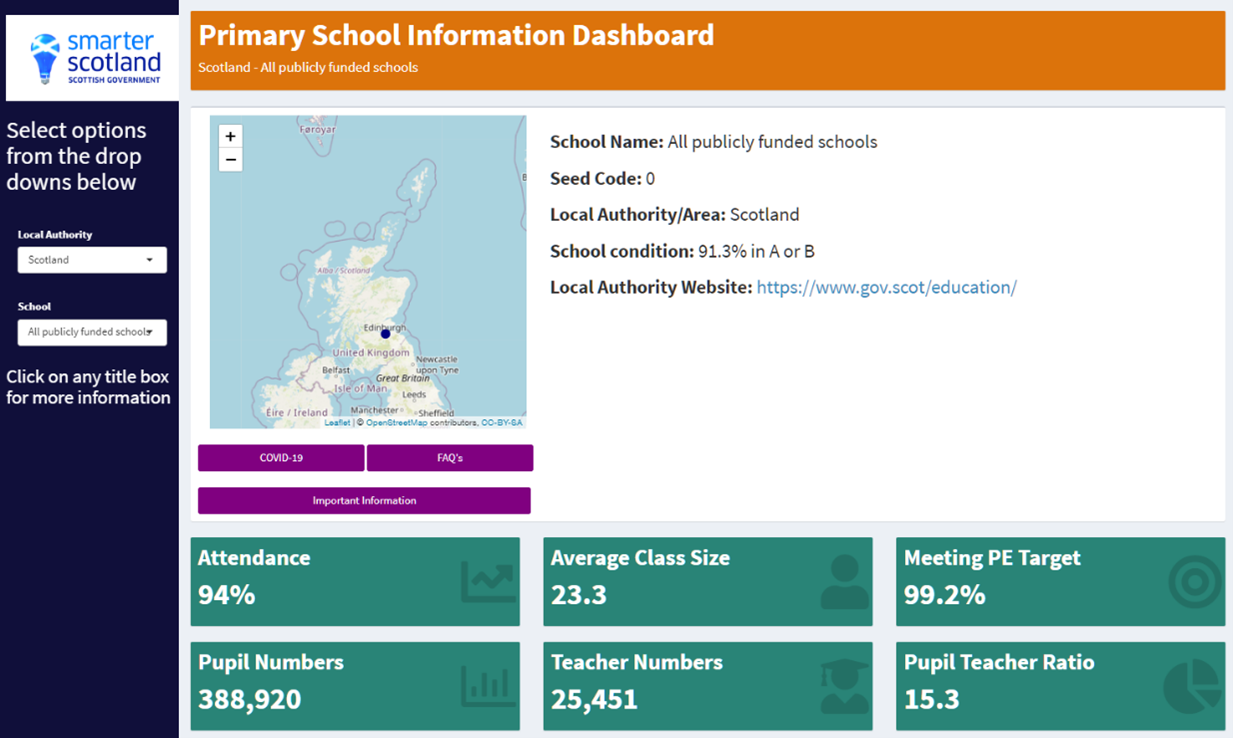Open the FAQ's button
The image size is (1233, 738).
[450, 458]
